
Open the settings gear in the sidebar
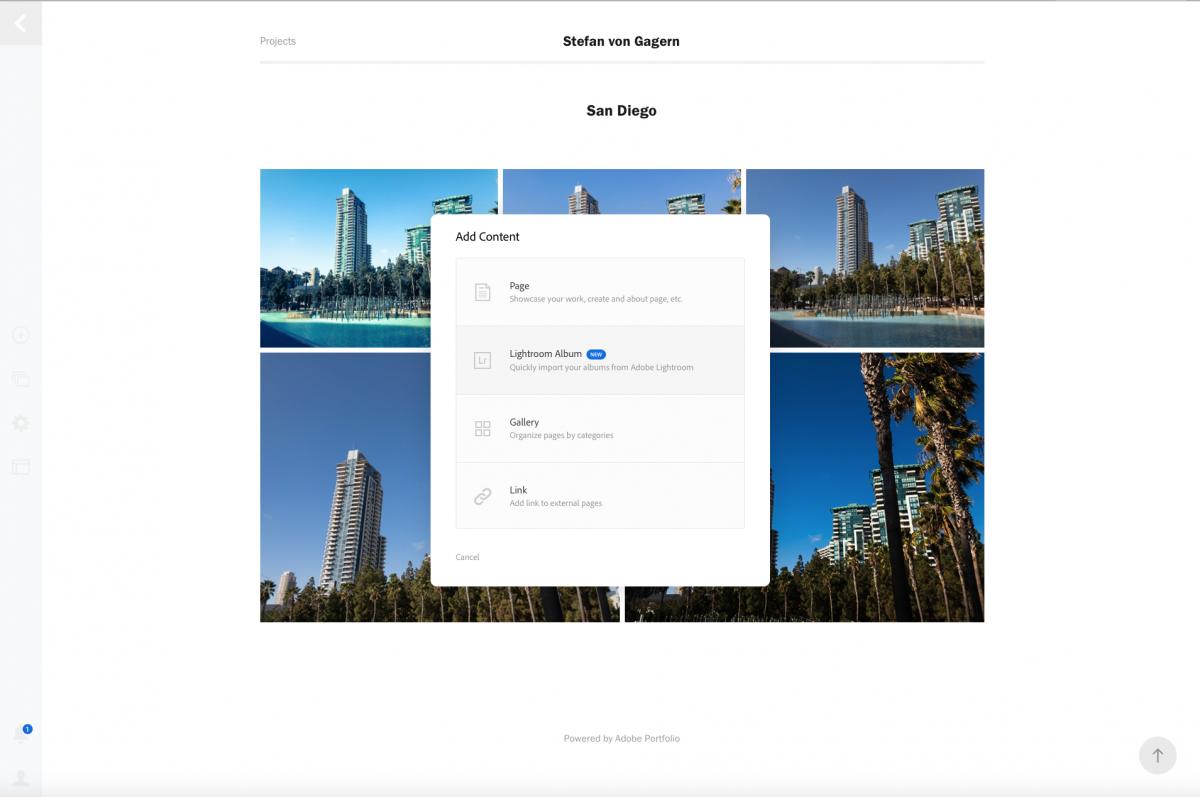[20, 423]
